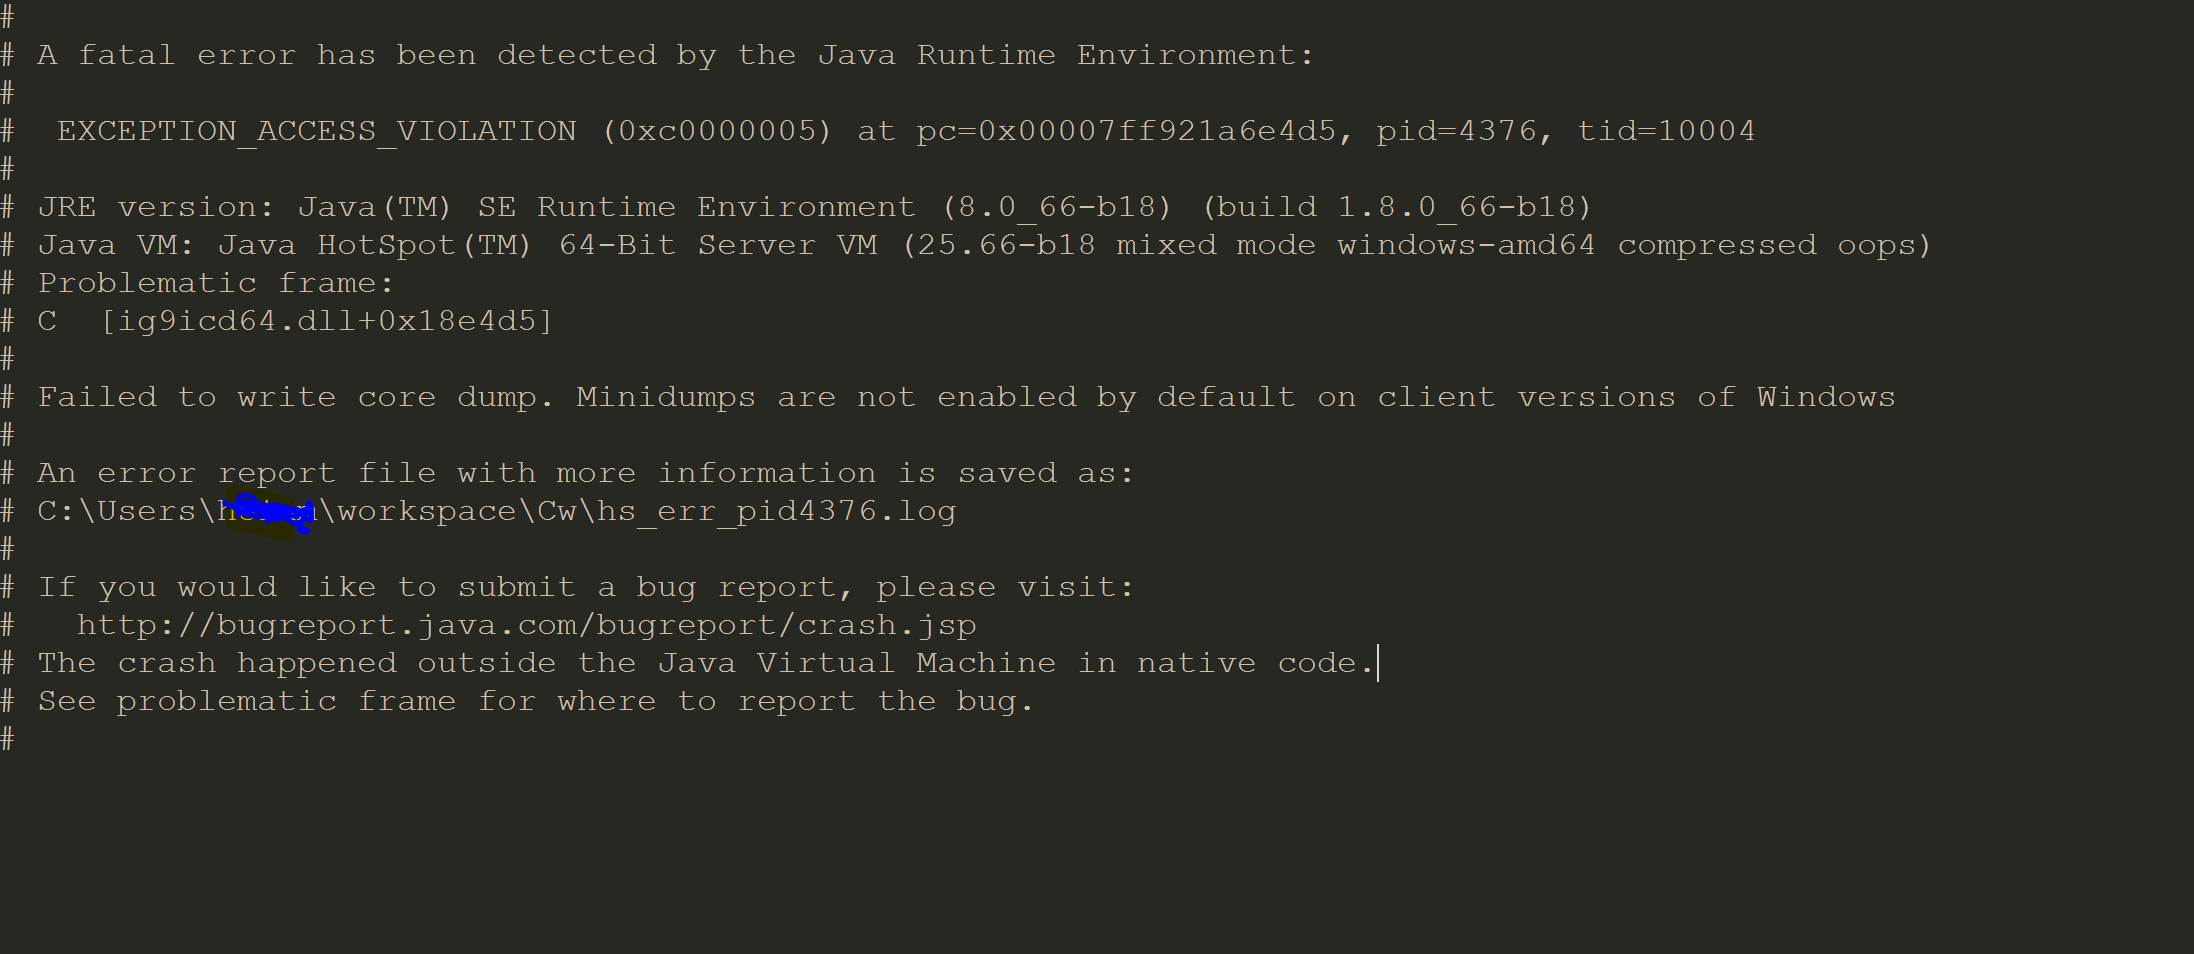Viewport: 2194px width, 954px height.
Task: Click "Java HotSpot(TM)" in the VM line
Action: point(374,245)
